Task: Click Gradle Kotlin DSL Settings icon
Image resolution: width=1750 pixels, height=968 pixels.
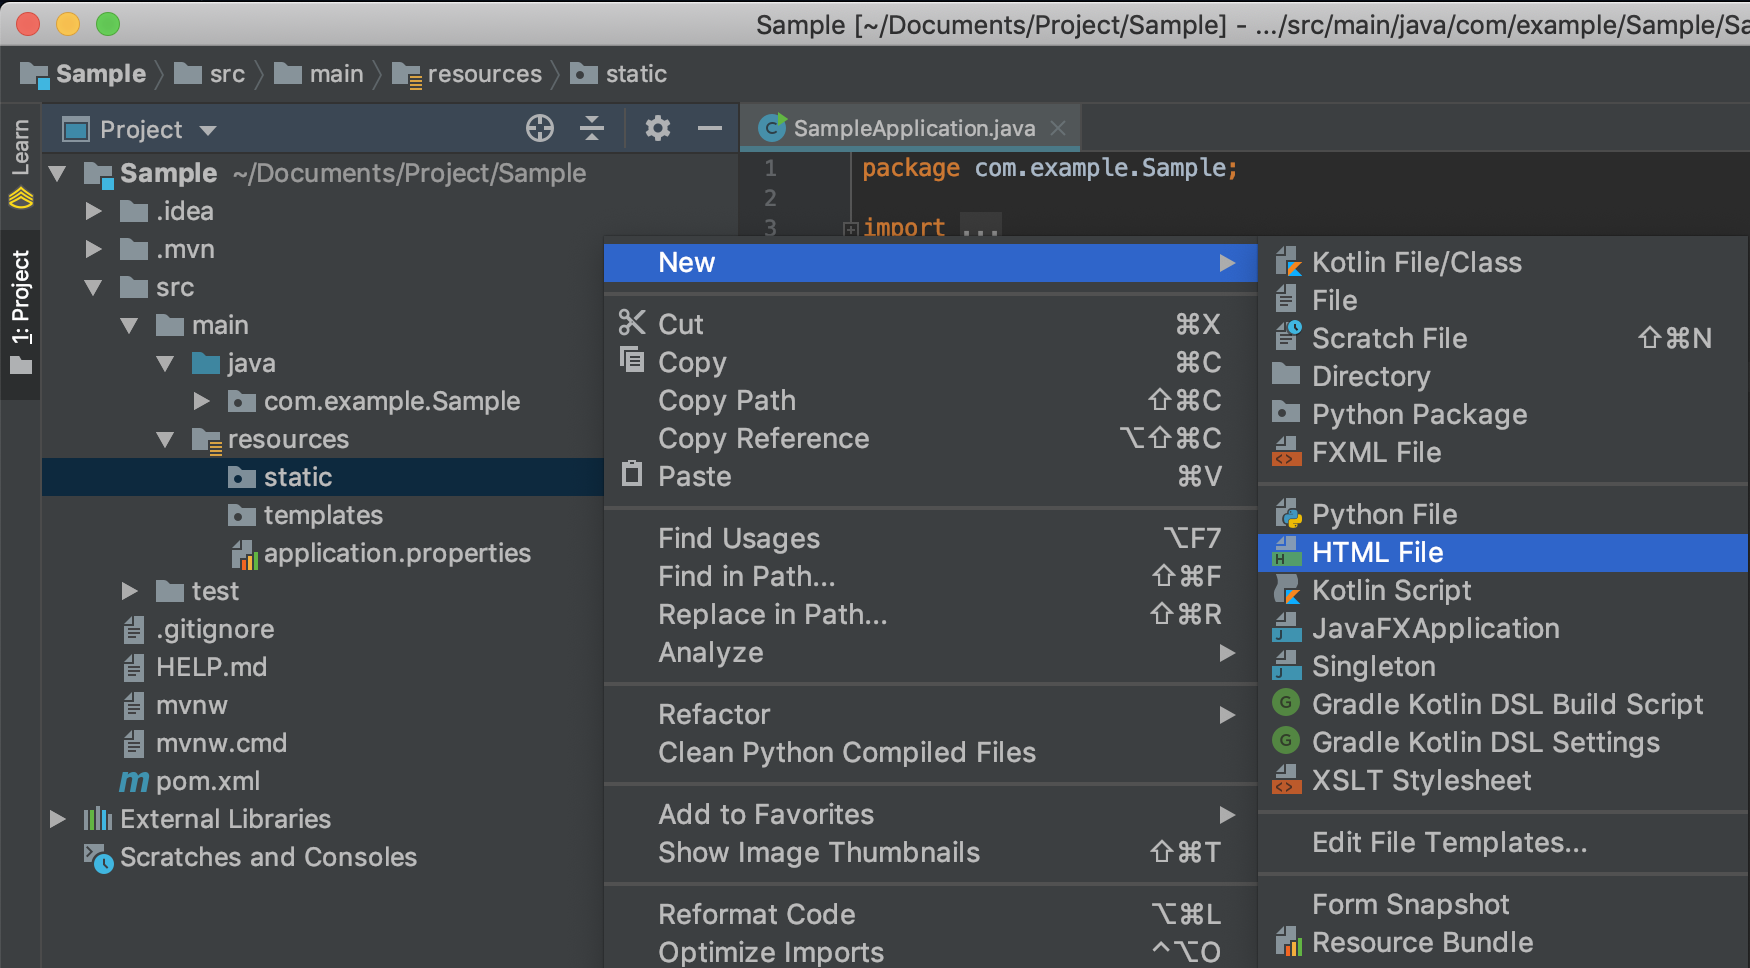Action: click(x=1286, y=741)
